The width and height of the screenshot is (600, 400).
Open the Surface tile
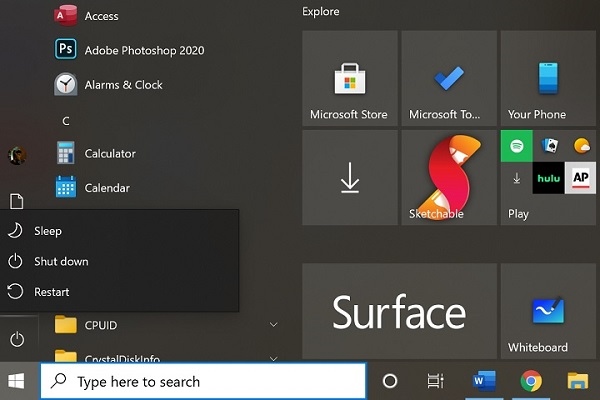tap(398, 311)
